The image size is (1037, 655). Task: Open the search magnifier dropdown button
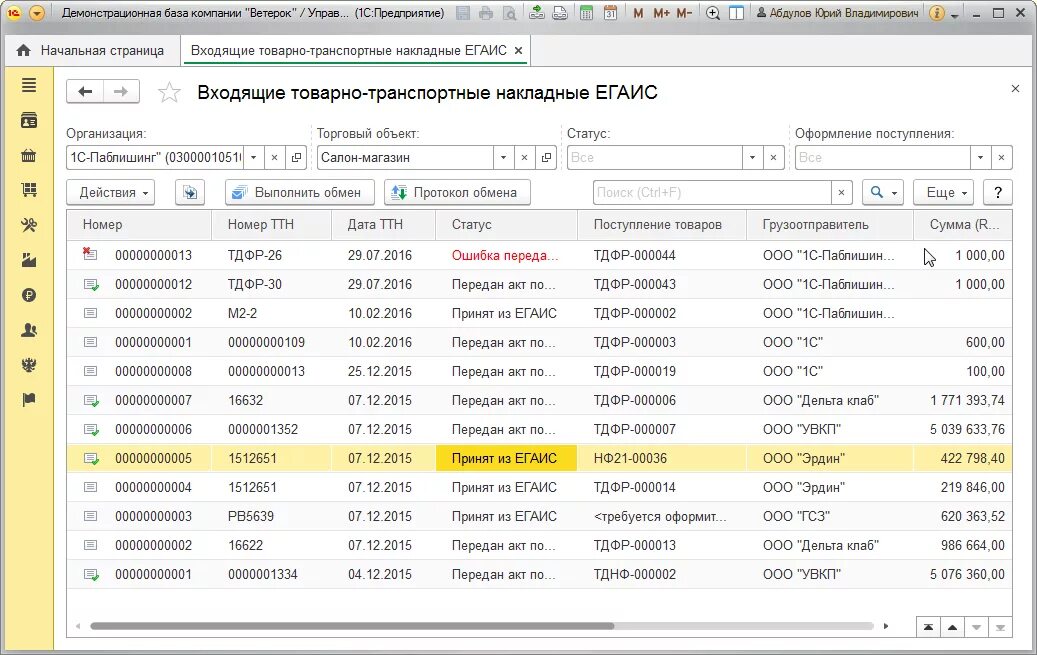(883, 193)
